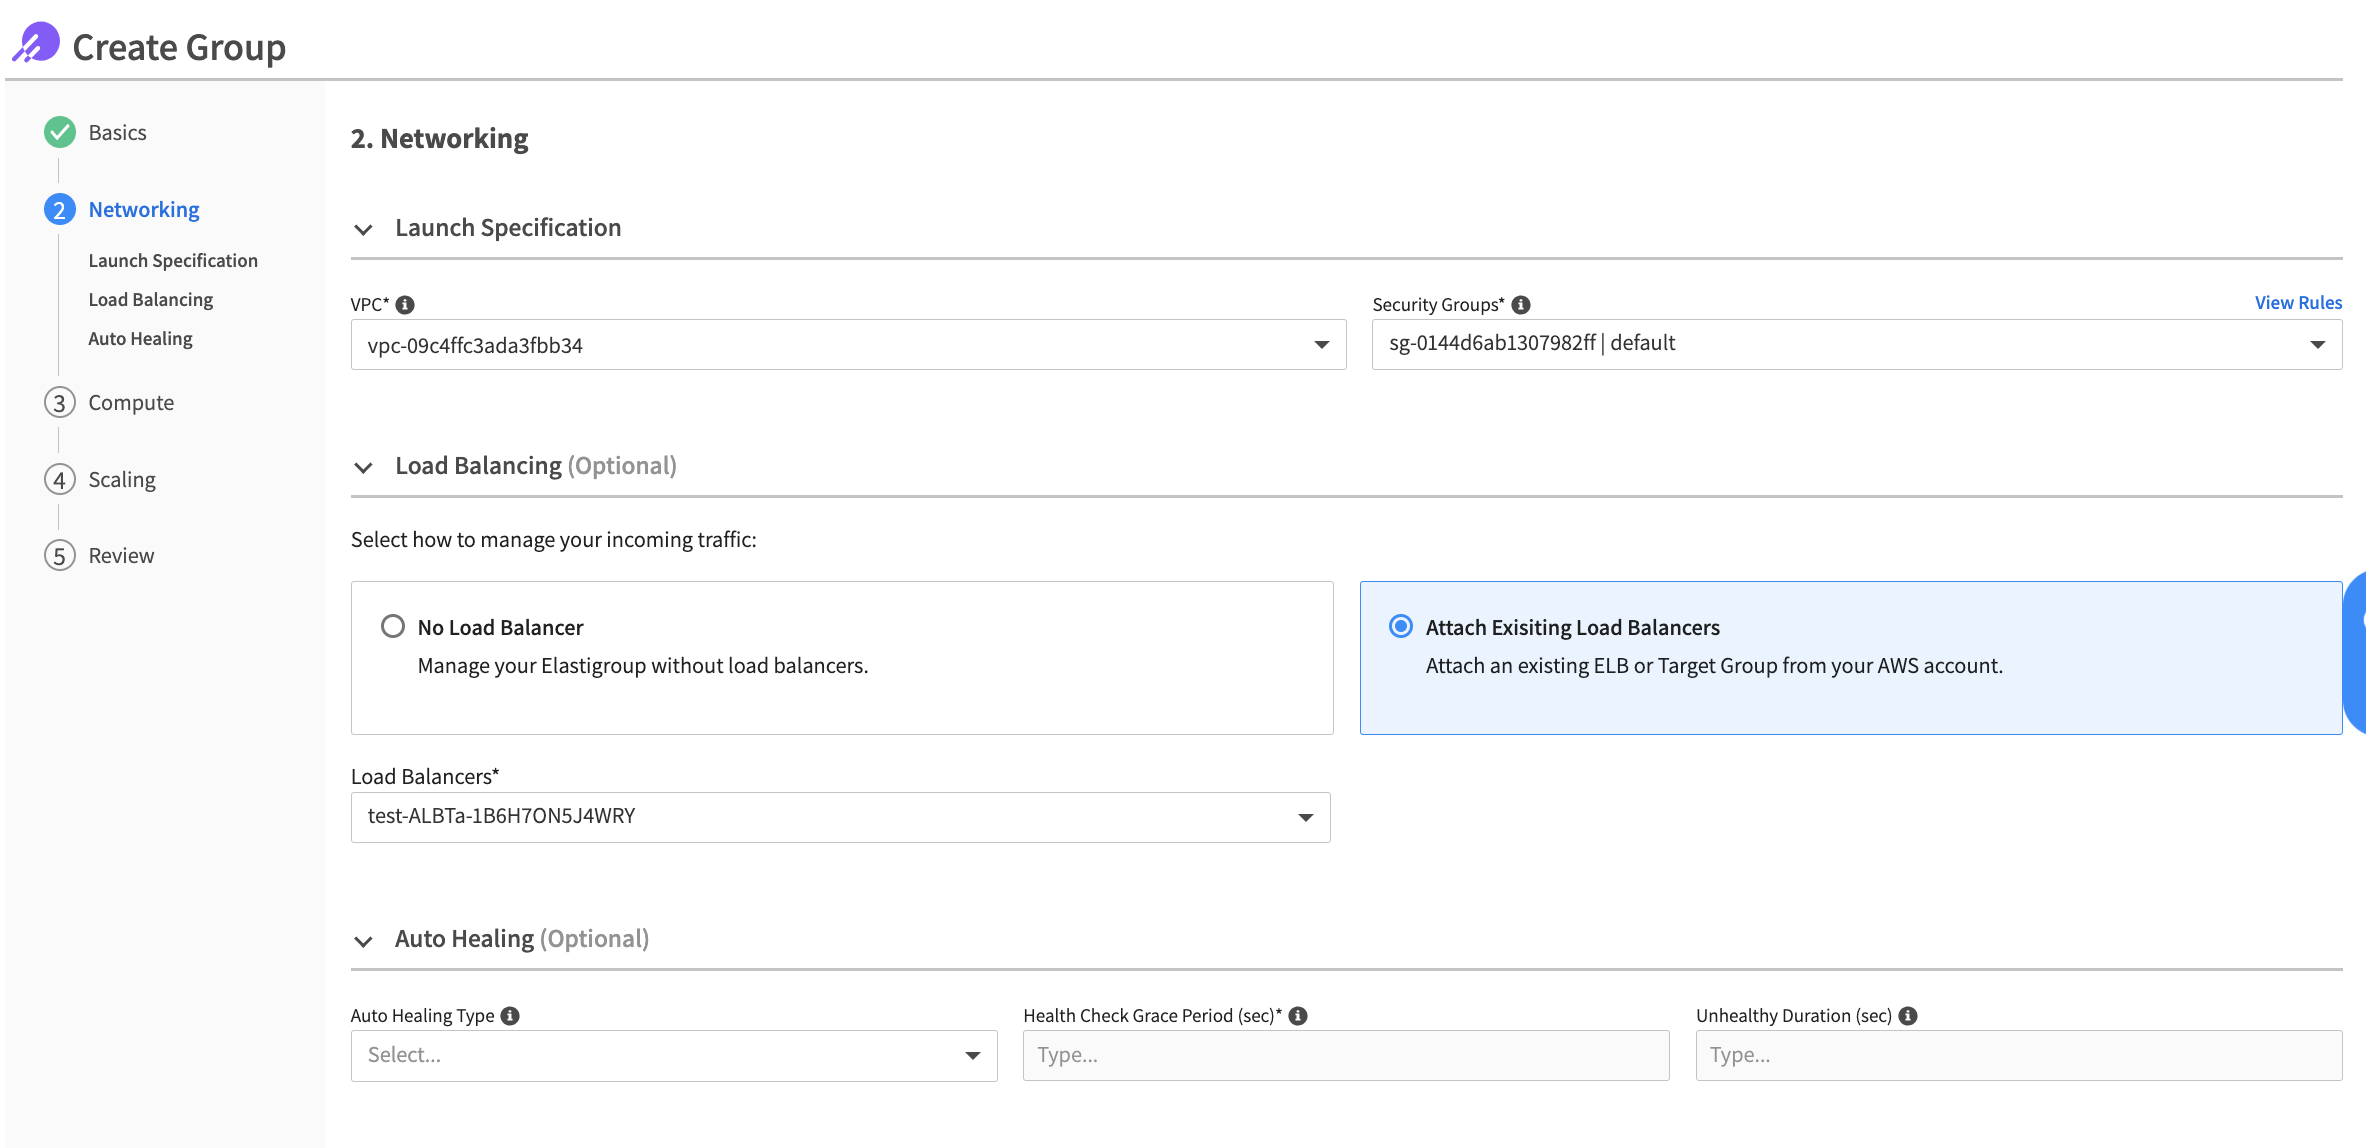This screenshot has height=1148, width=2366.
Task: Select the Attach Existing Load Balancers radio button
Action: coord(1399,626)
